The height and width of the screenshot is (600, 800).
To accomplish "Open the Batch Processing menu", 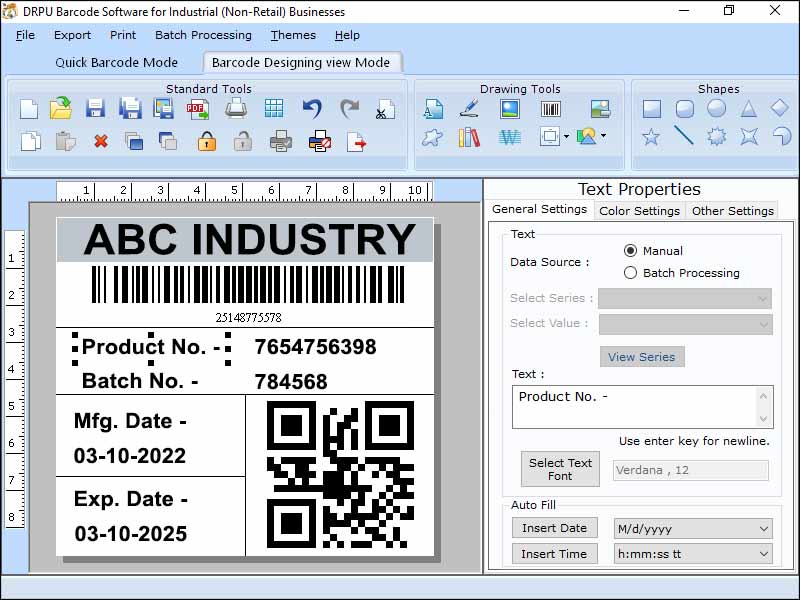I will (203, 35).
